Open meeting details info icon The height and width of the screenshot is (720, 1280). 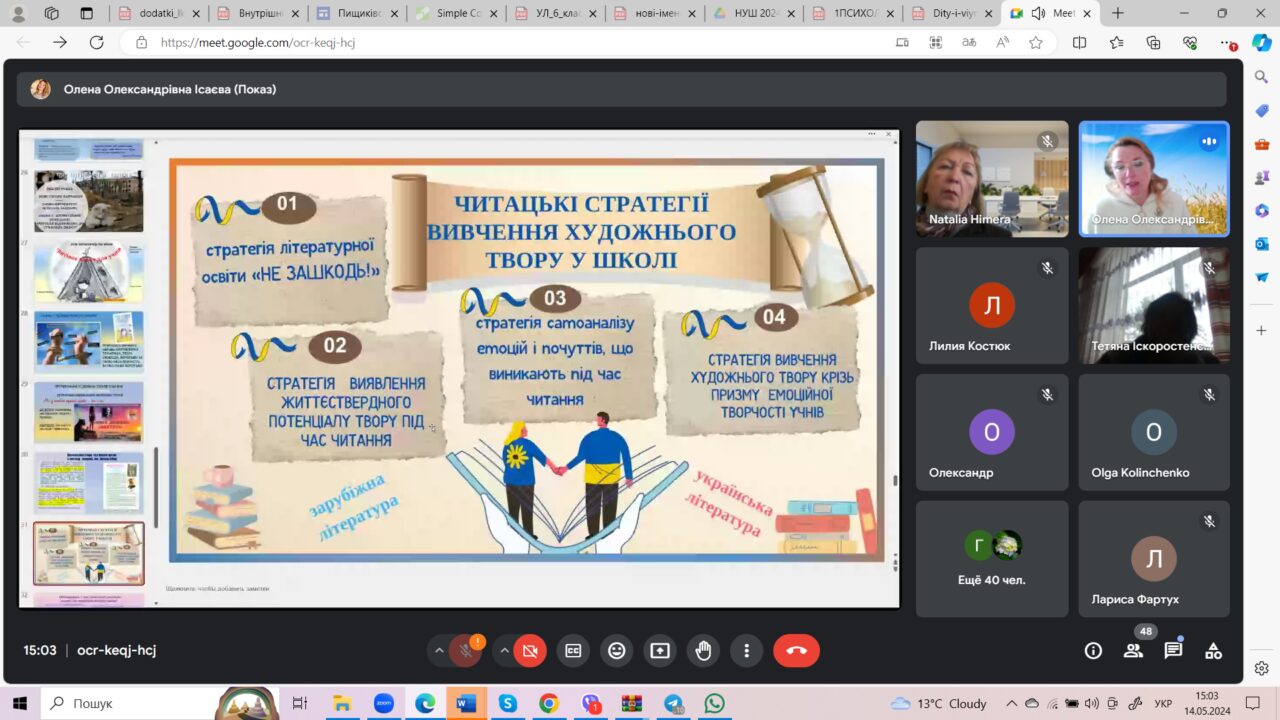(x=1093, y=650)
